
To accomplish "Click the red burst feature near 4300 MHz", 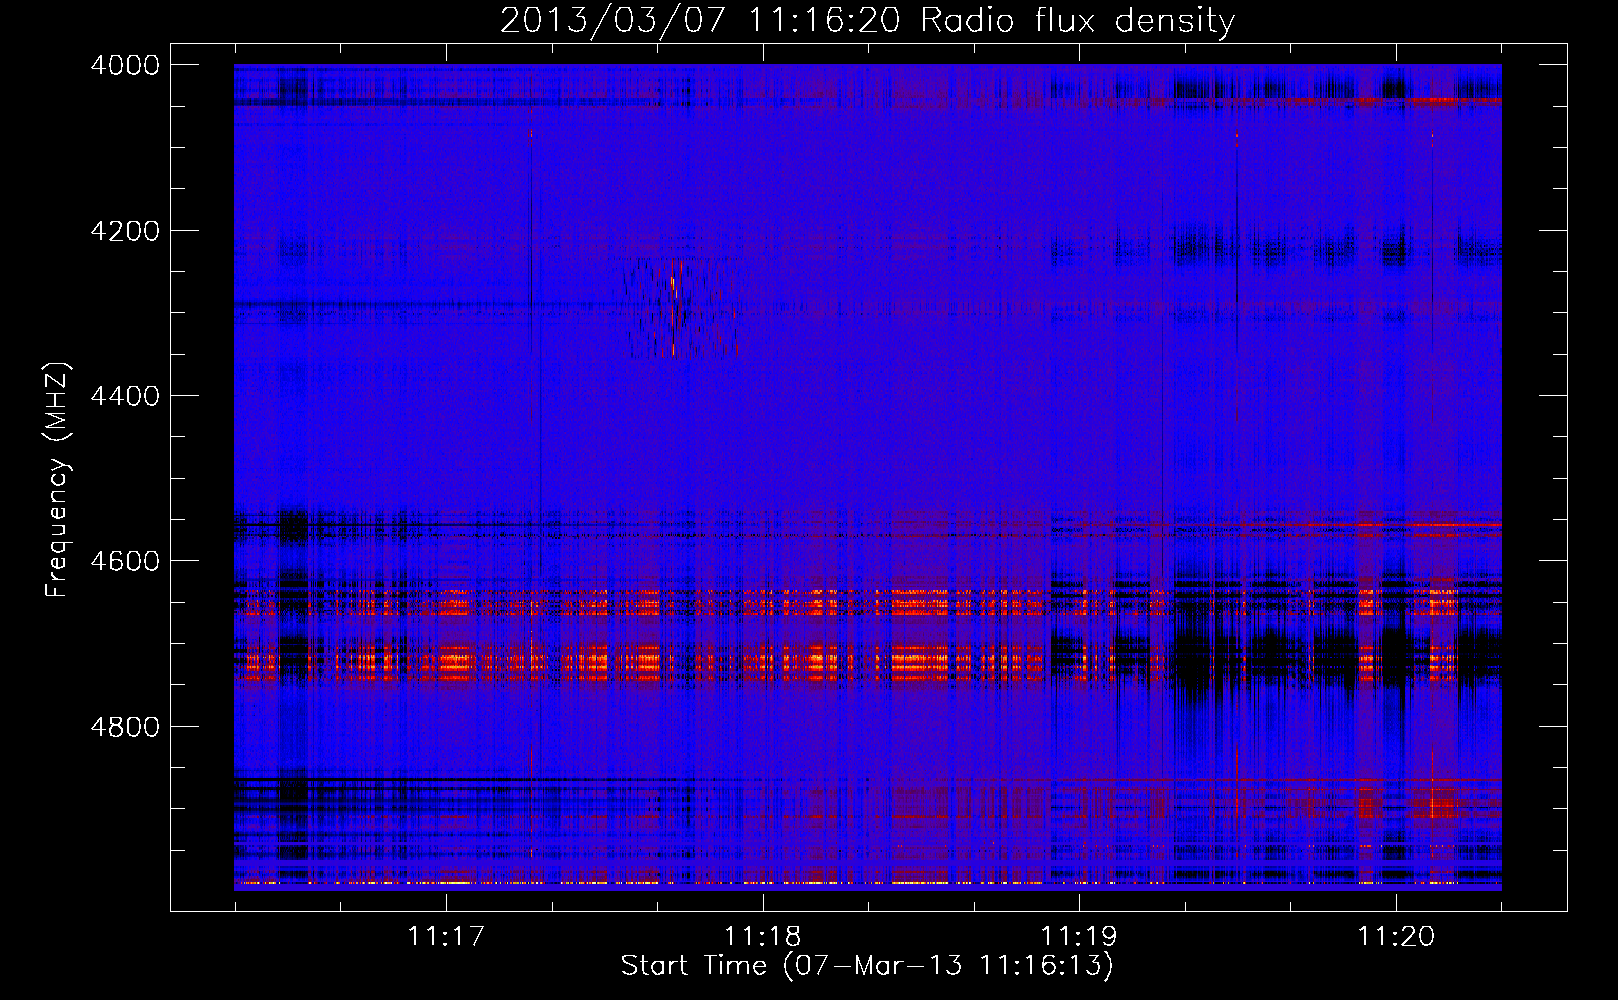I will click(x=678, y=306).
